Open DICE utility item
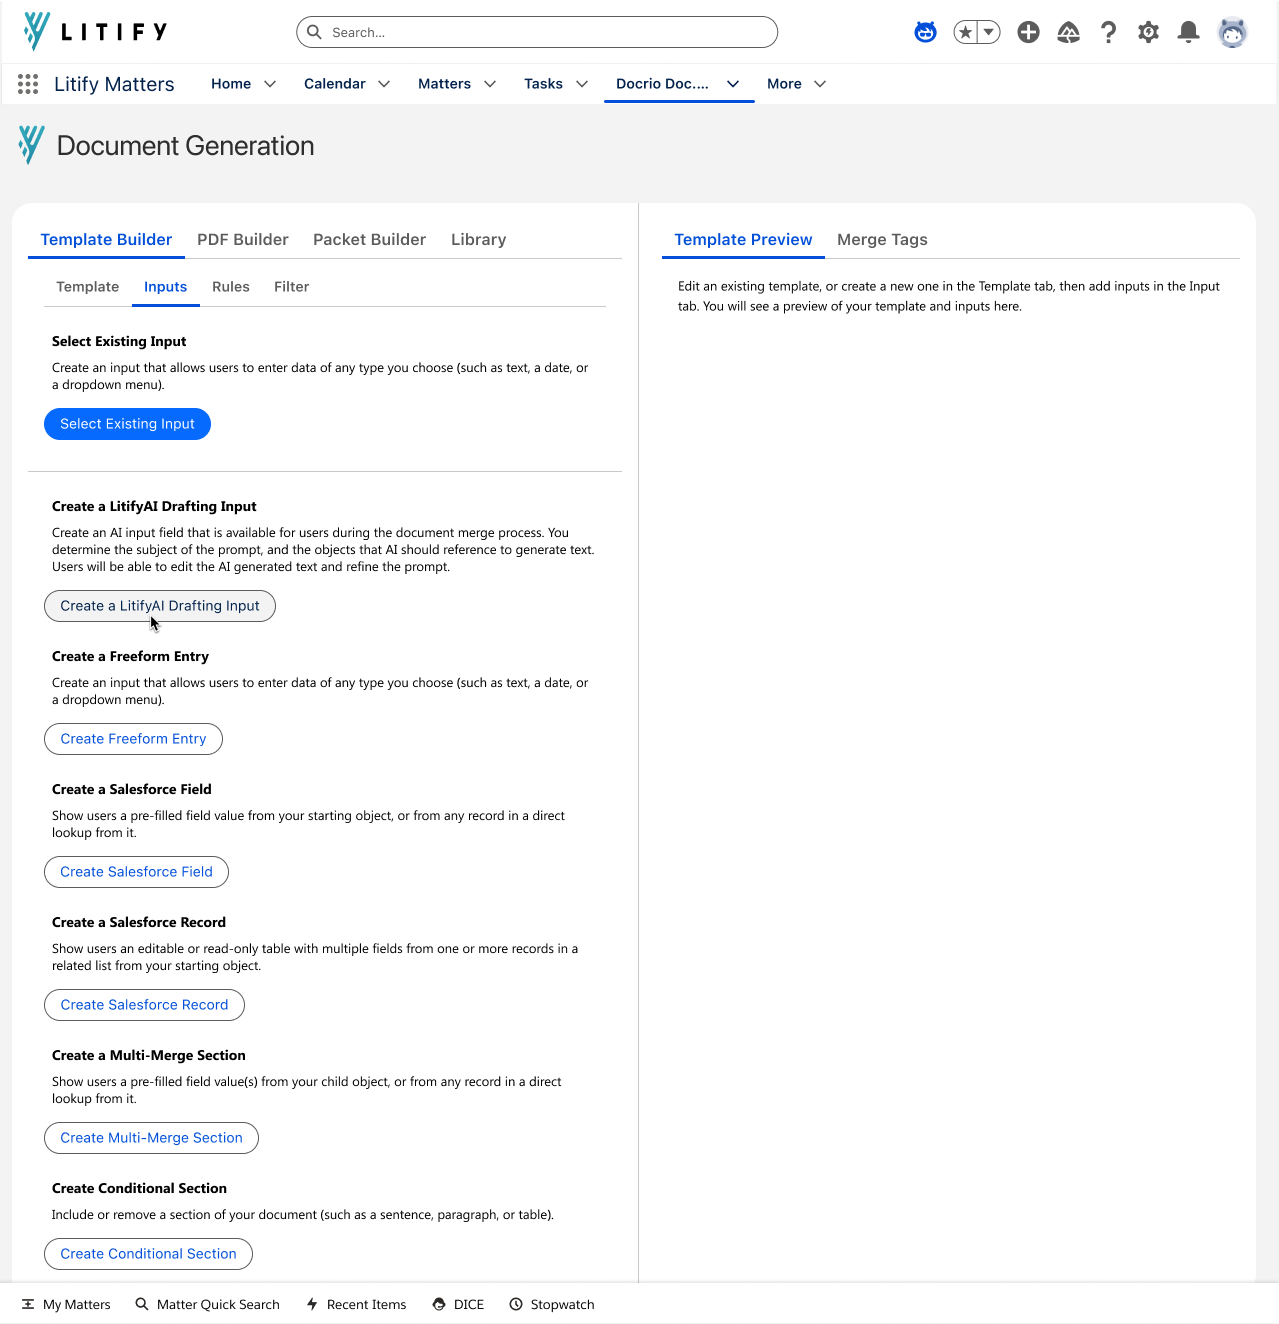1279x1324 pixels. 458,1304
